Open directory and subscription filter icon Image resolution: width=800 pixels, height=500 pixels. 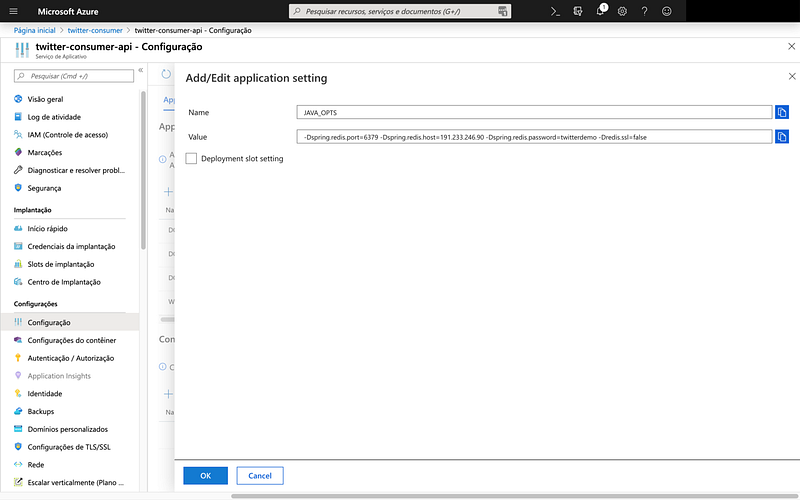578,11
